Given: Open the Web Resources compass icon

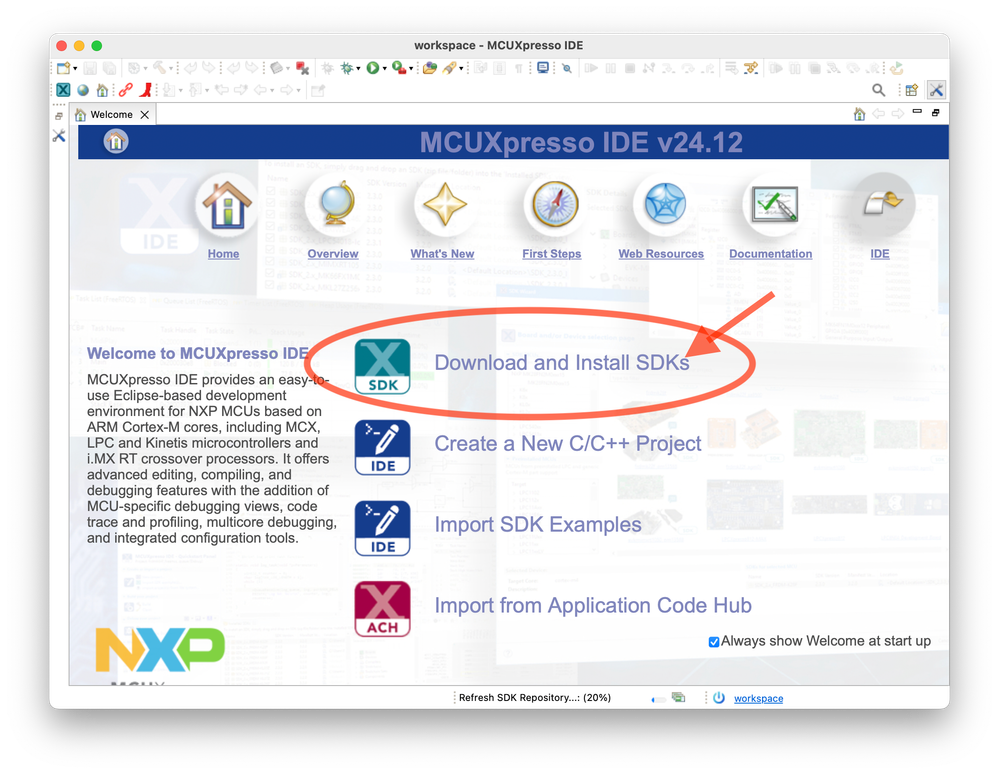Looking at the screenshot, I should click(660, 203).
